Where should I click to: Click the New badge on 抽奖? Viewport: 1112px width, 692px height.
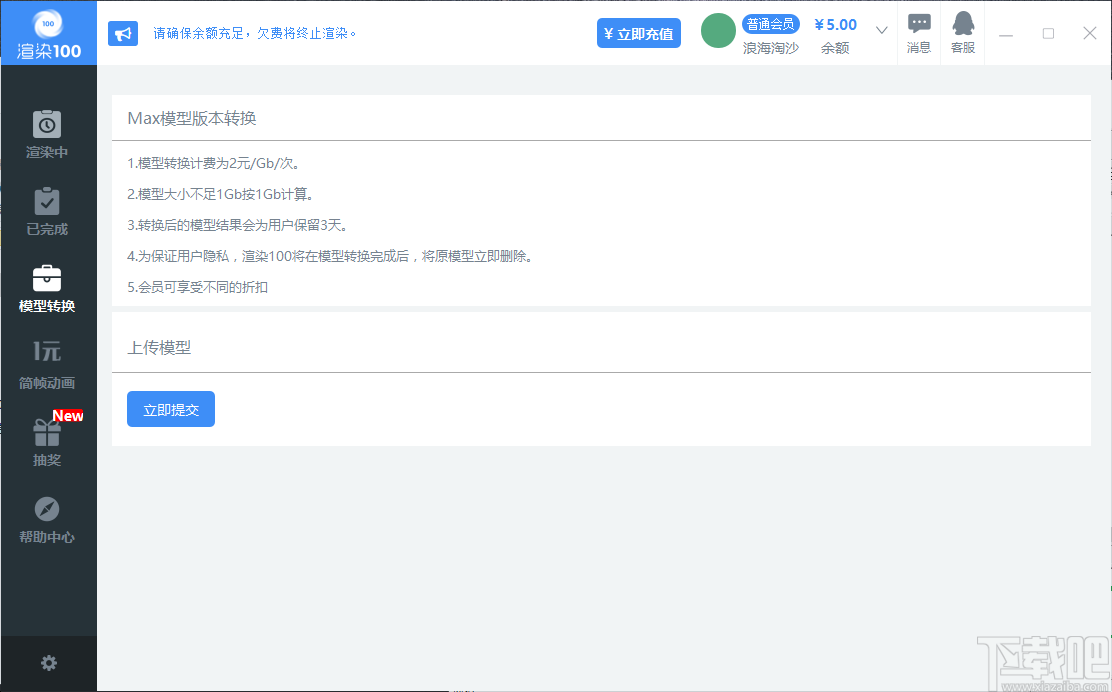coord(68,415)
